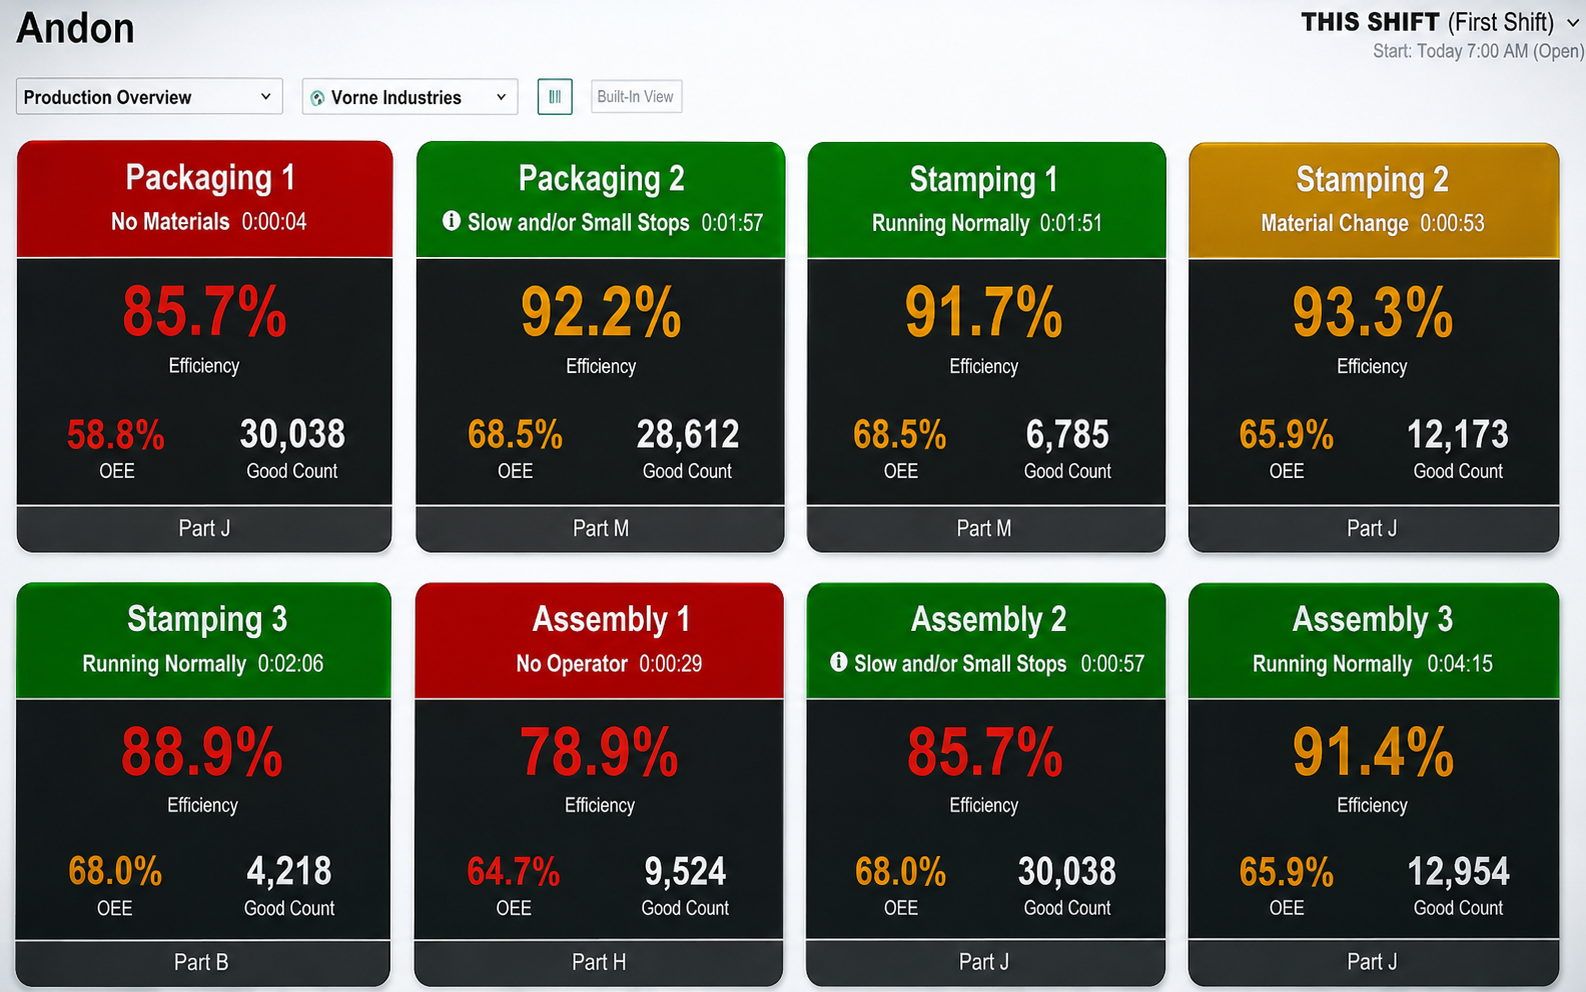
Task: Open the Stamping 3 tile header
Action: [204, 640]
